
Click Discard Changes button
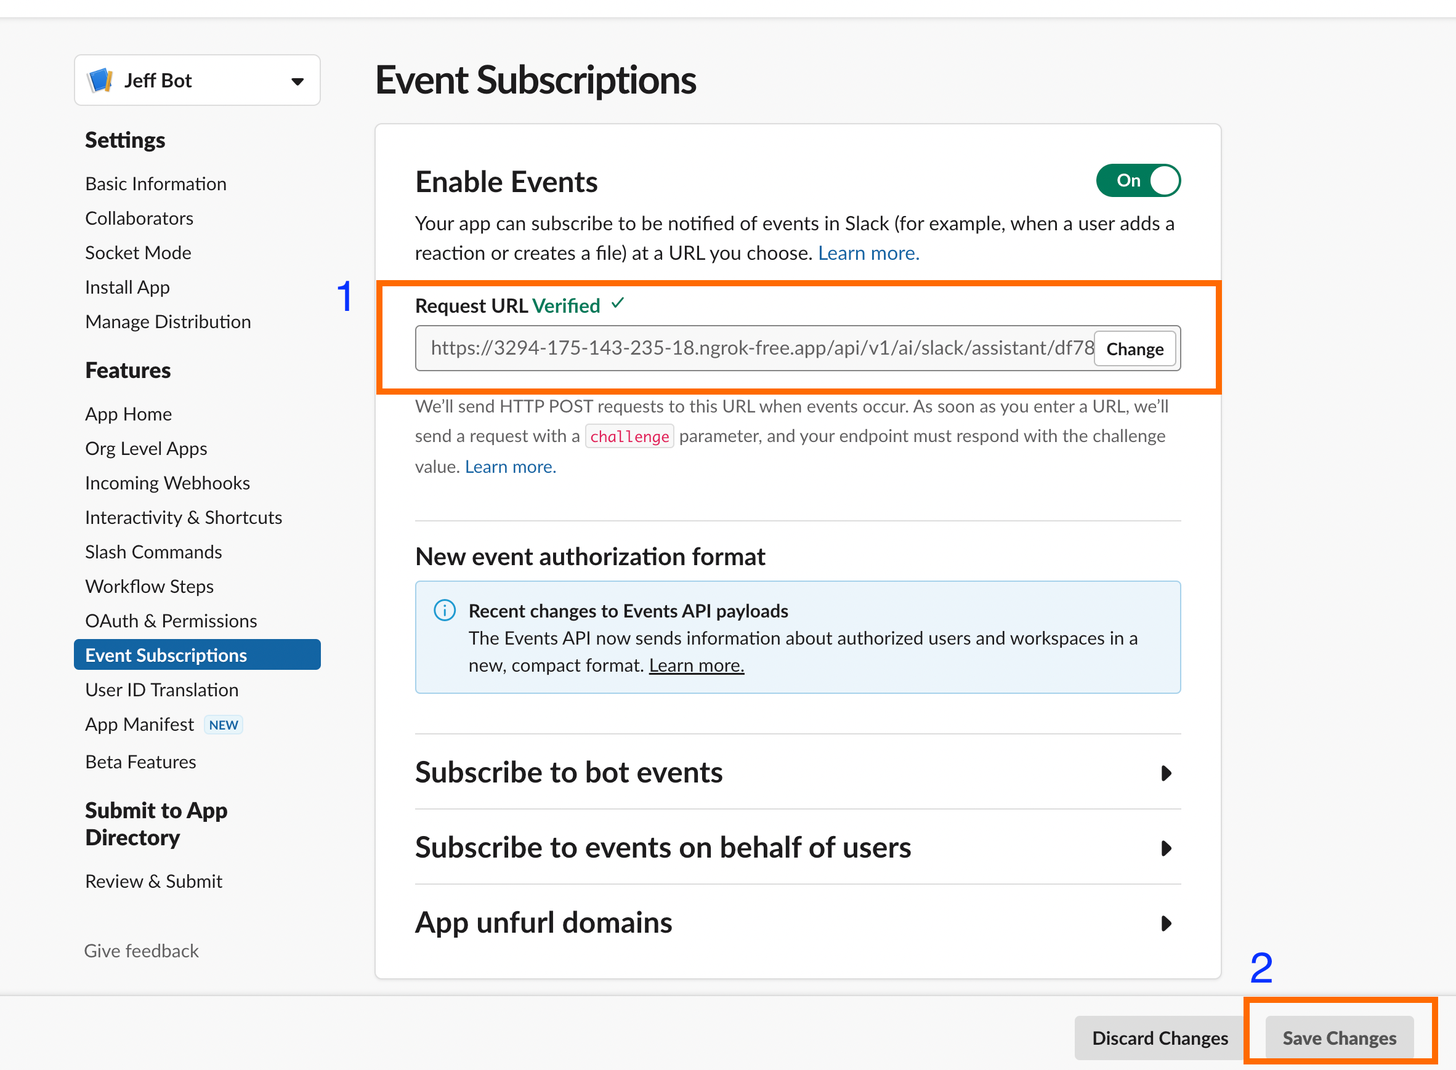click(x=1160, y=1038)
